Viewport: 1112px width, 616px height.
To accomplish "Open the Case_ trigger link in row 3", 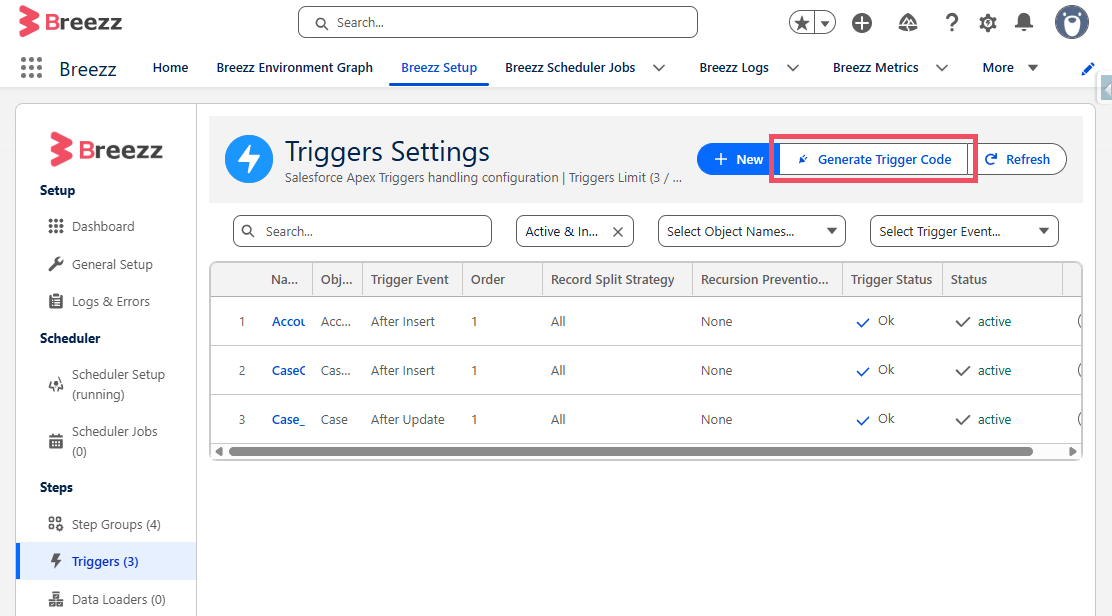I will (289, 420).
